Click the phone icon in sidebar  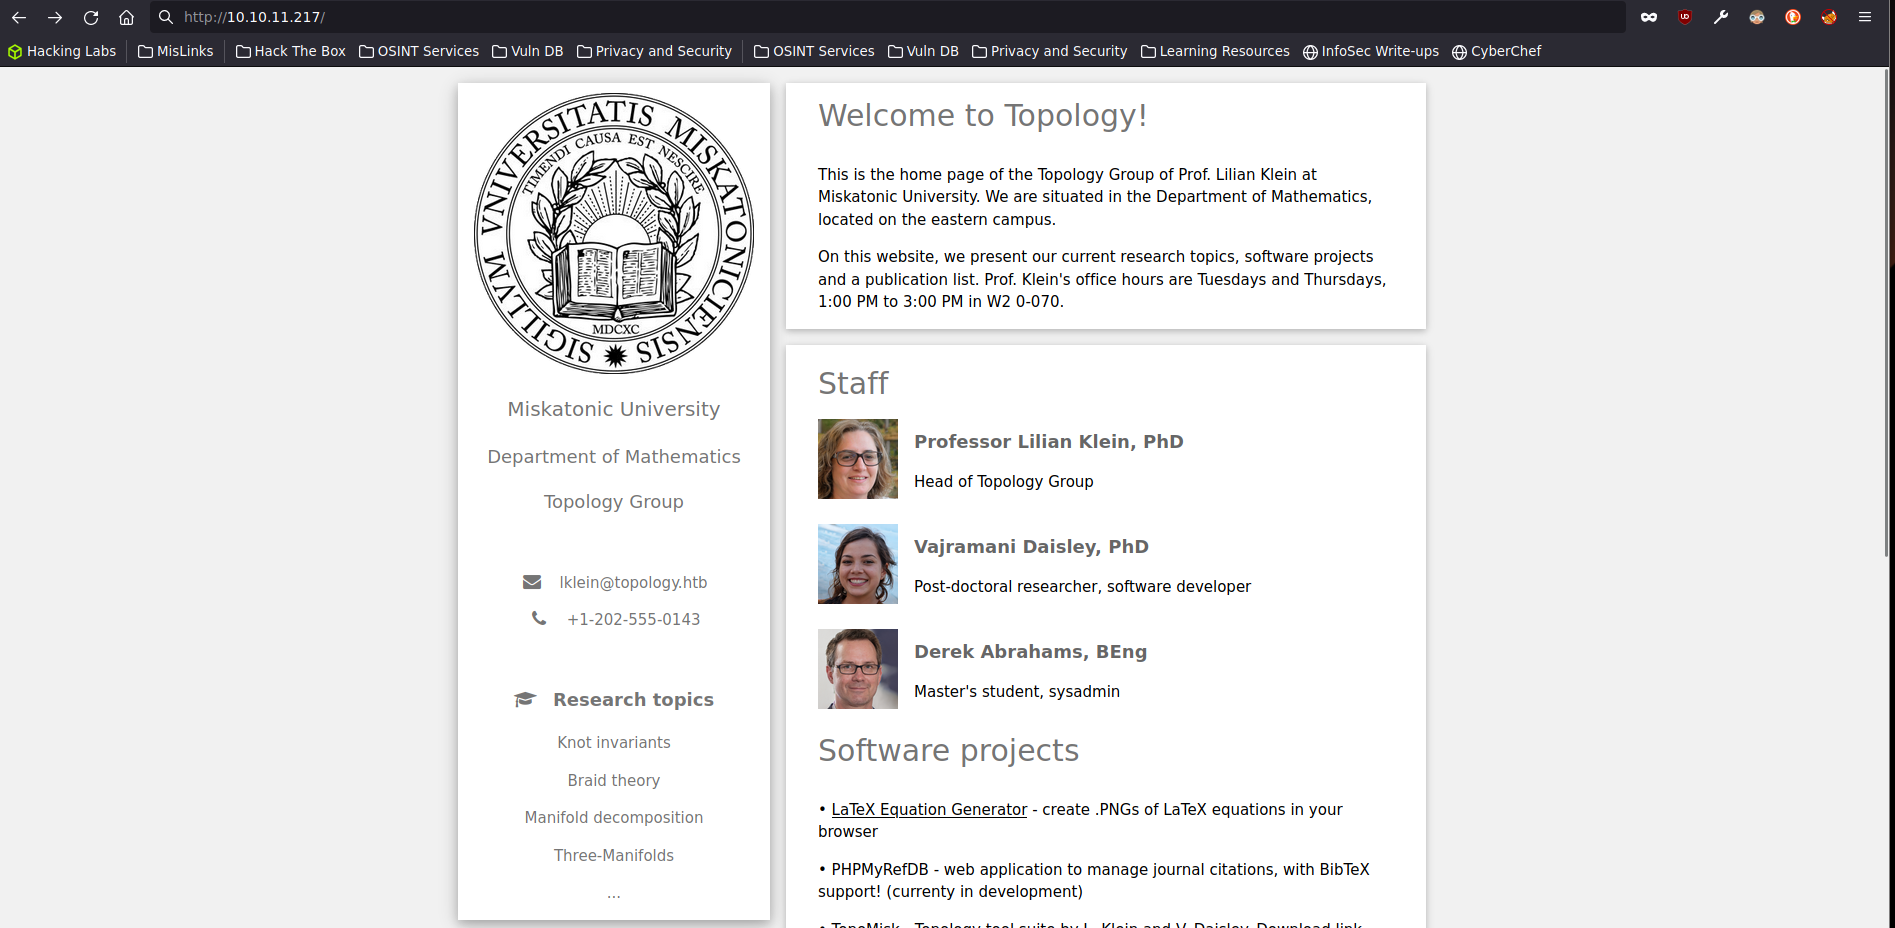[539, 619]
